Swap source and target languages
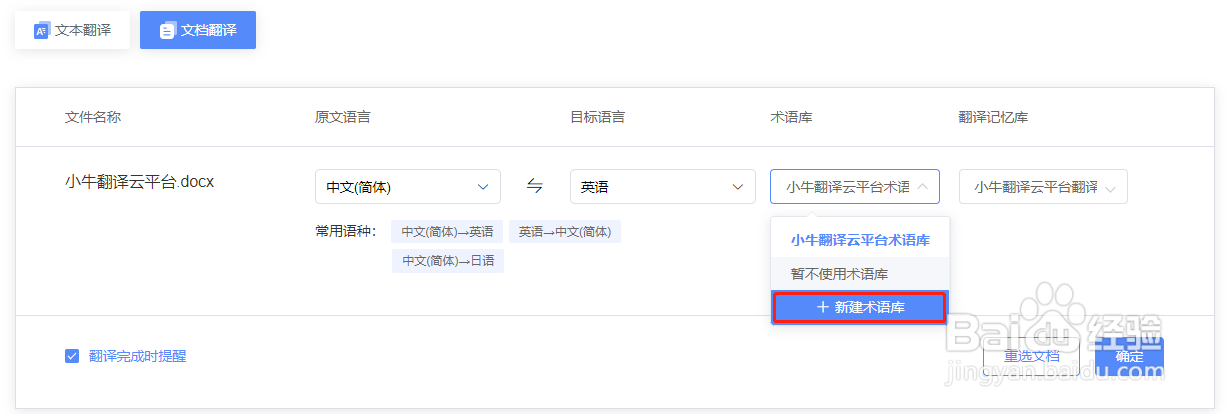Image resolution: width=1232 pixels, height=414 pixels. [535, 186]
